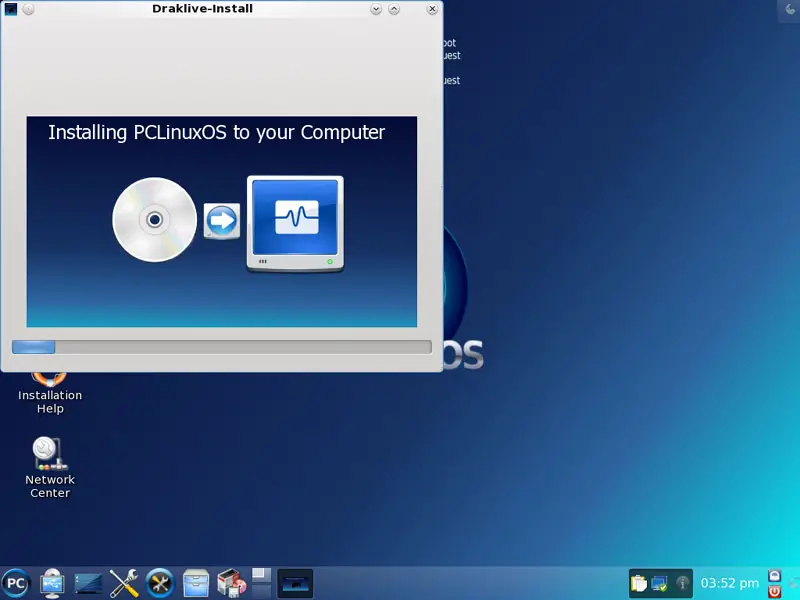Click the network monitor tray icon

click(660, 583)
